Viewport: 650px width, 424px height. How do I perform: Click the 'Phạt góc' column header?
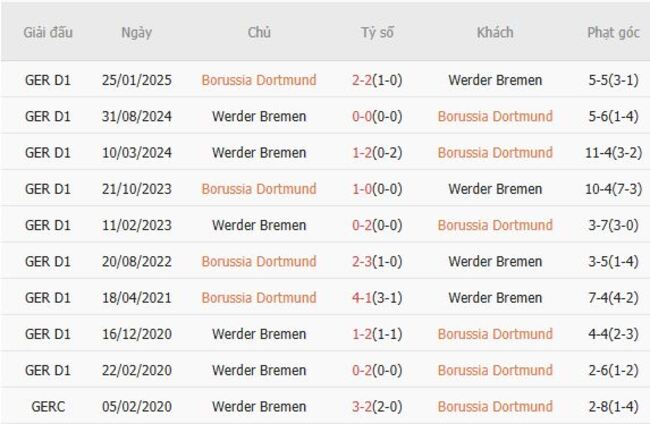[613, 32]
